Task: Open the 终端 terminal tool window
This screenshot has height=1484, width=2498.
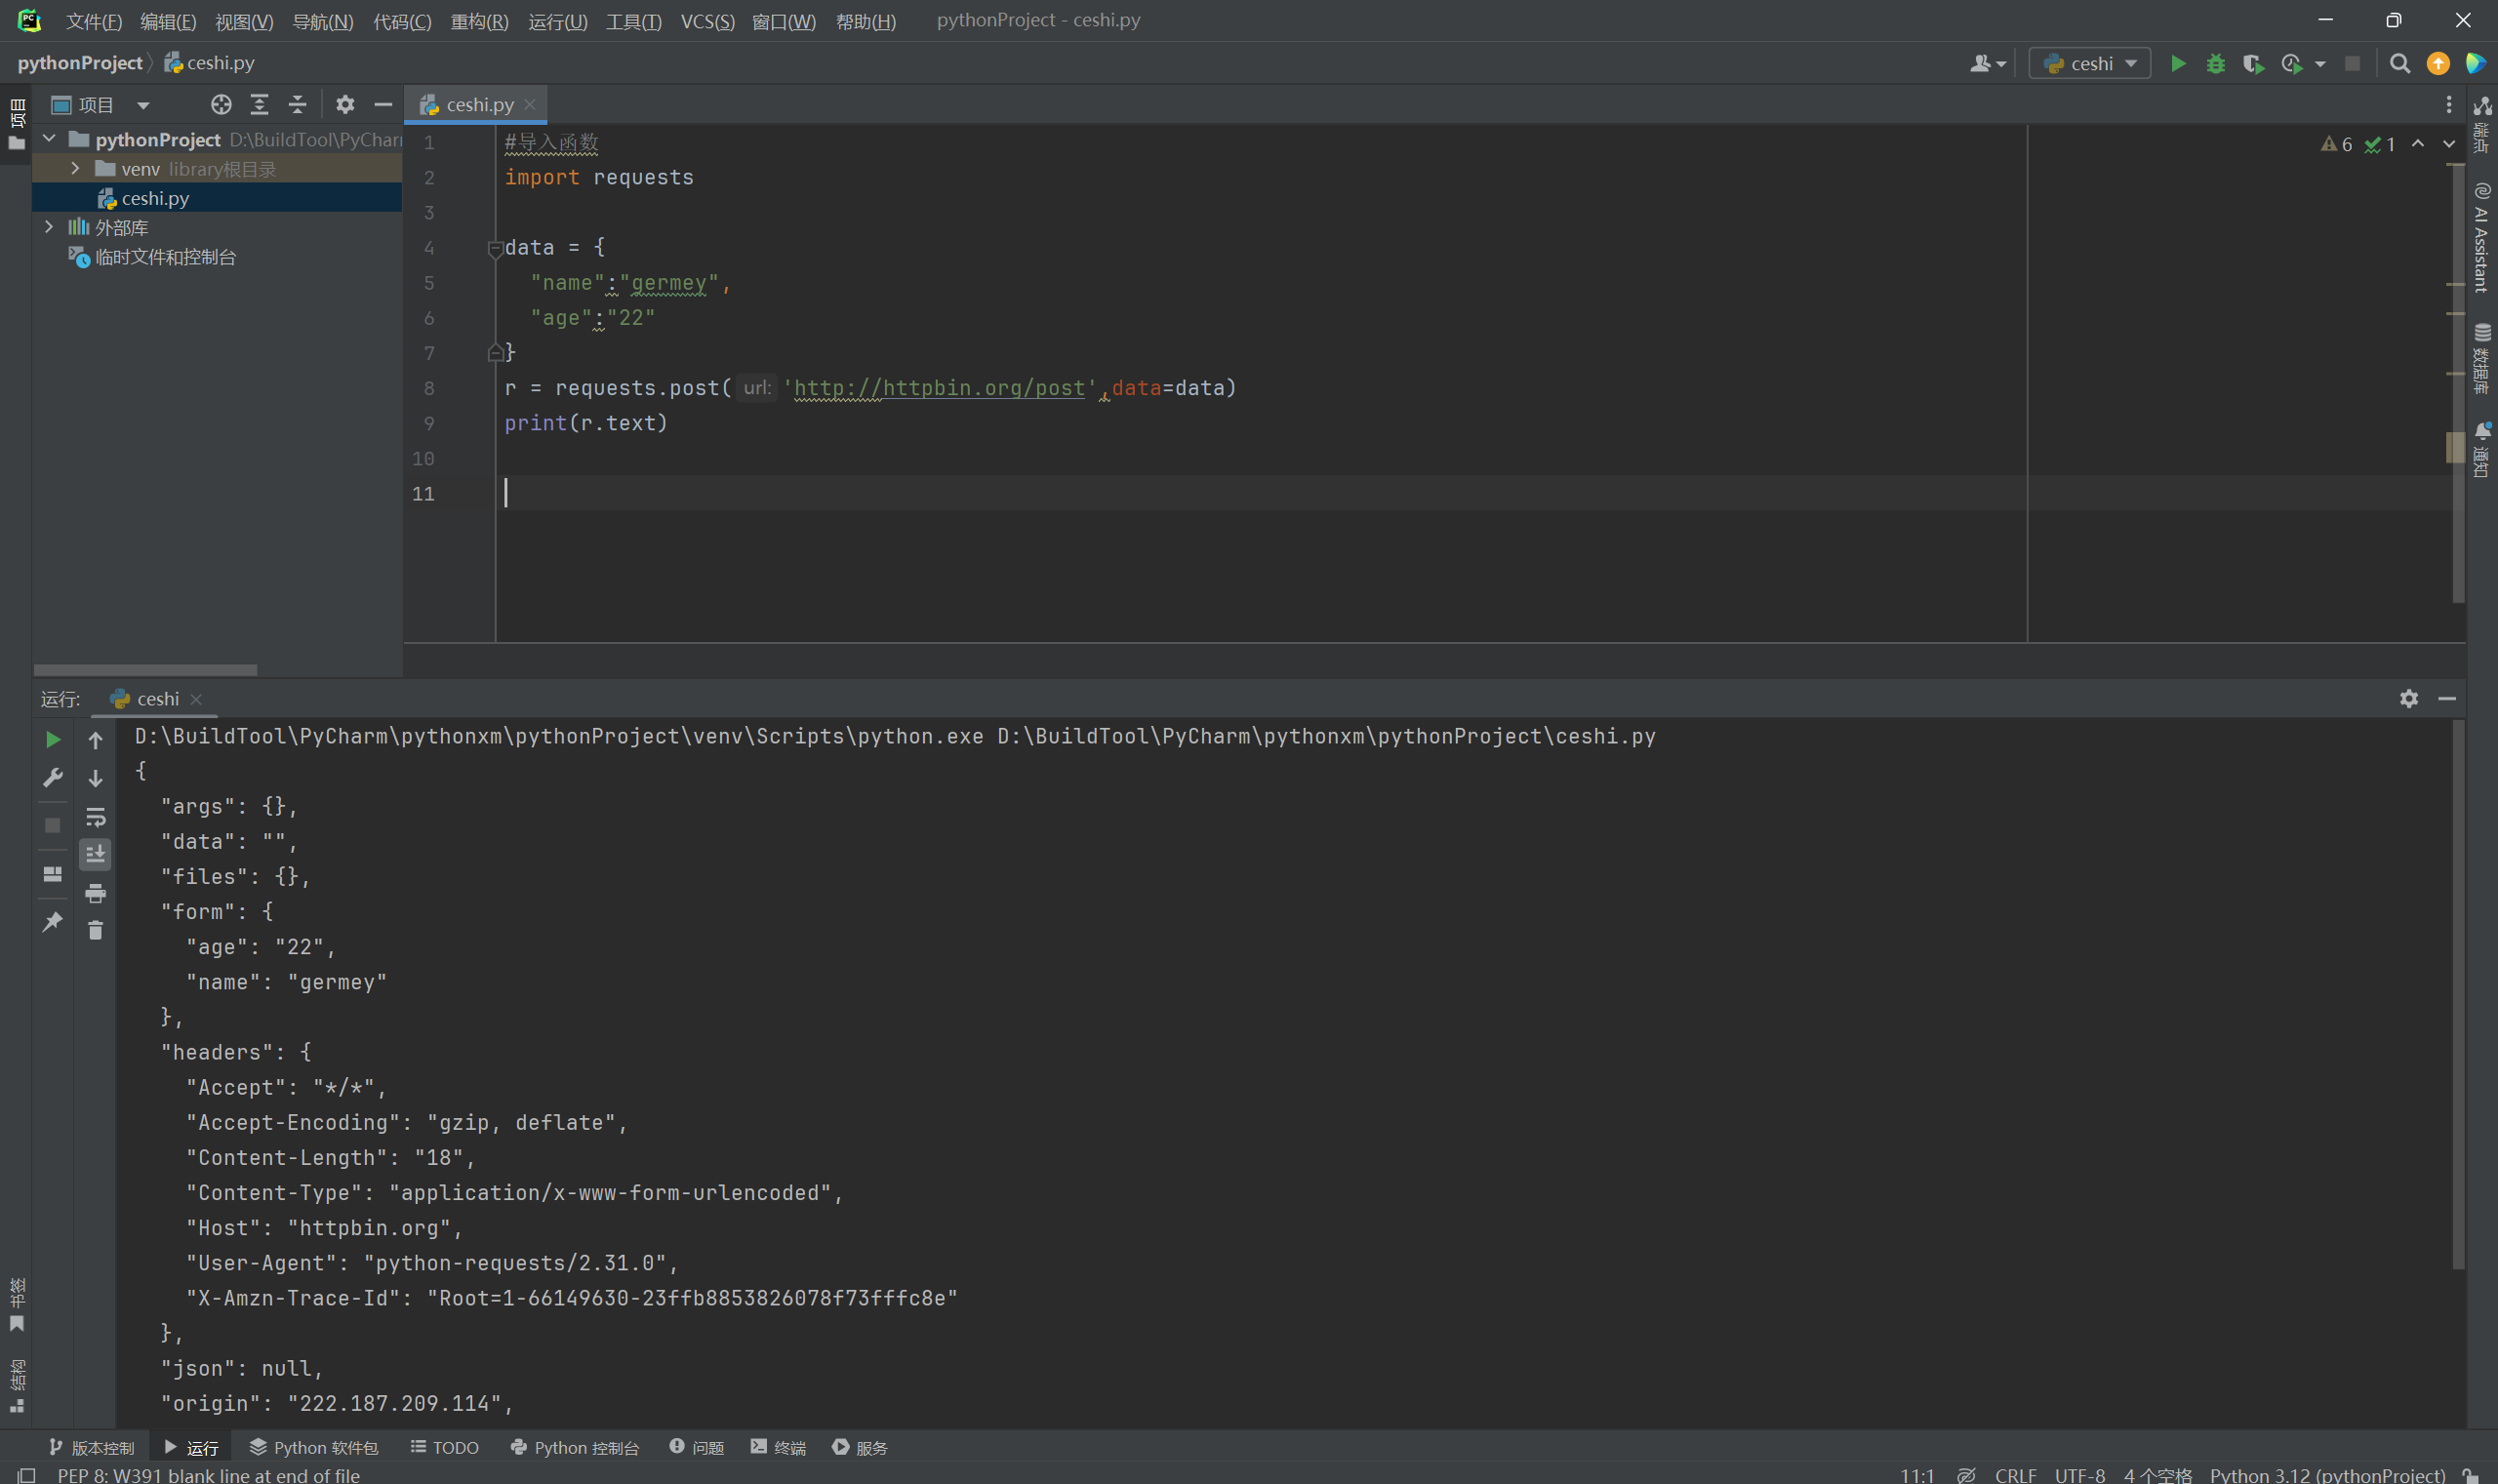Action: pyautogui.click(x=778, y=1447)
